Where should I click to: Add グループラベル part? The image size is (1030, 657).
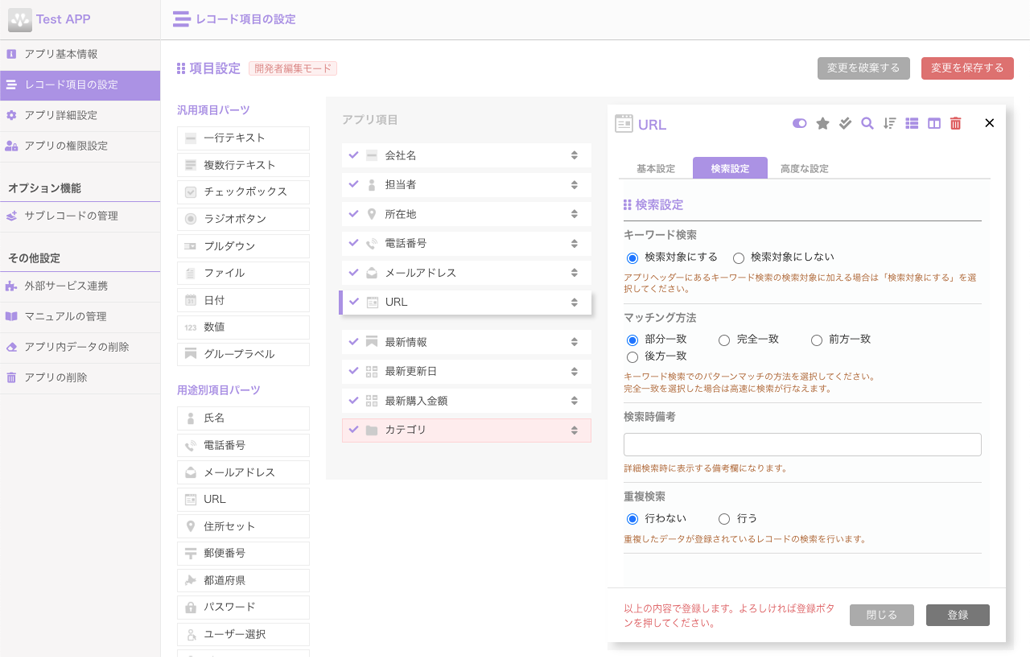pos(243,354)
